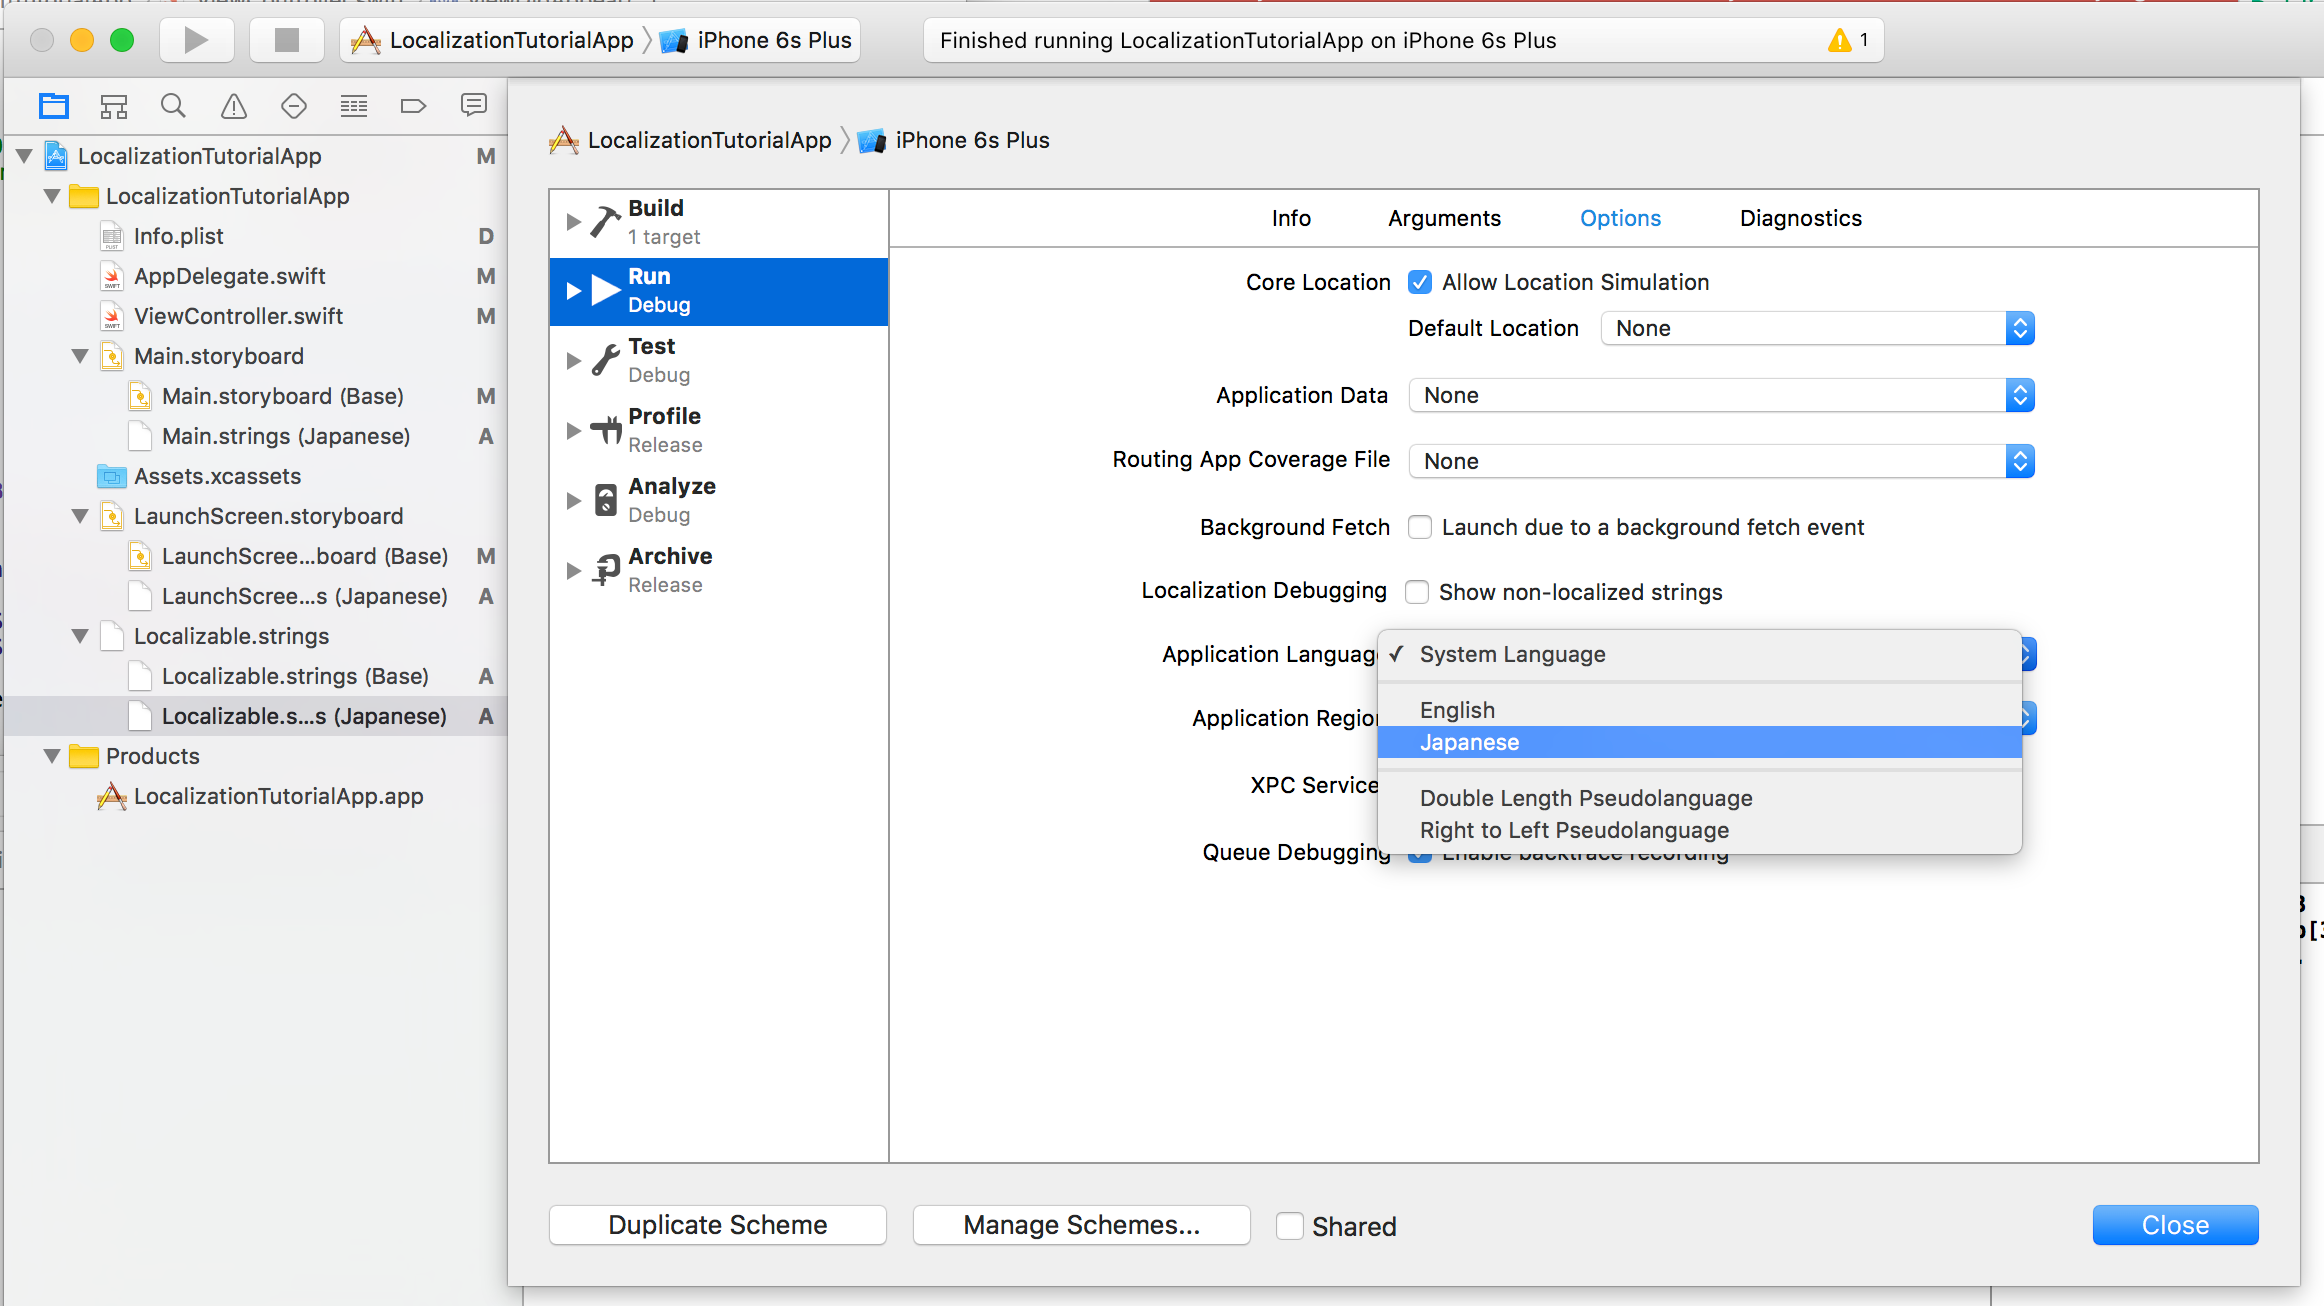Select Localizable.strings (Japanese) in the navigator
This screenshot has height=1306, width=2324.
pyautogui.click(x=305, y=716)
